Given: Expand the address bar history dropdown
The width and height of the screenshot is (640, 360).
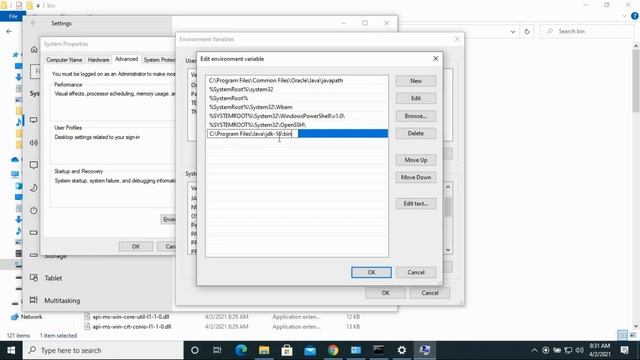Looking at the screenshot, I should coord(513,31).
